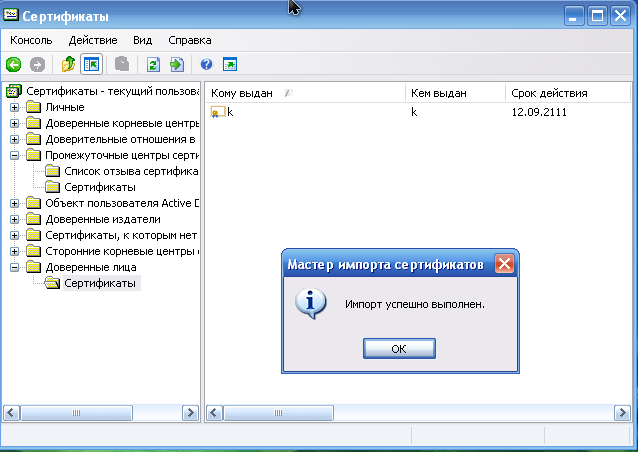
Task: Click Импорт успешно выполнен message text
Action: pyautogui.click(x=415, y=304)
